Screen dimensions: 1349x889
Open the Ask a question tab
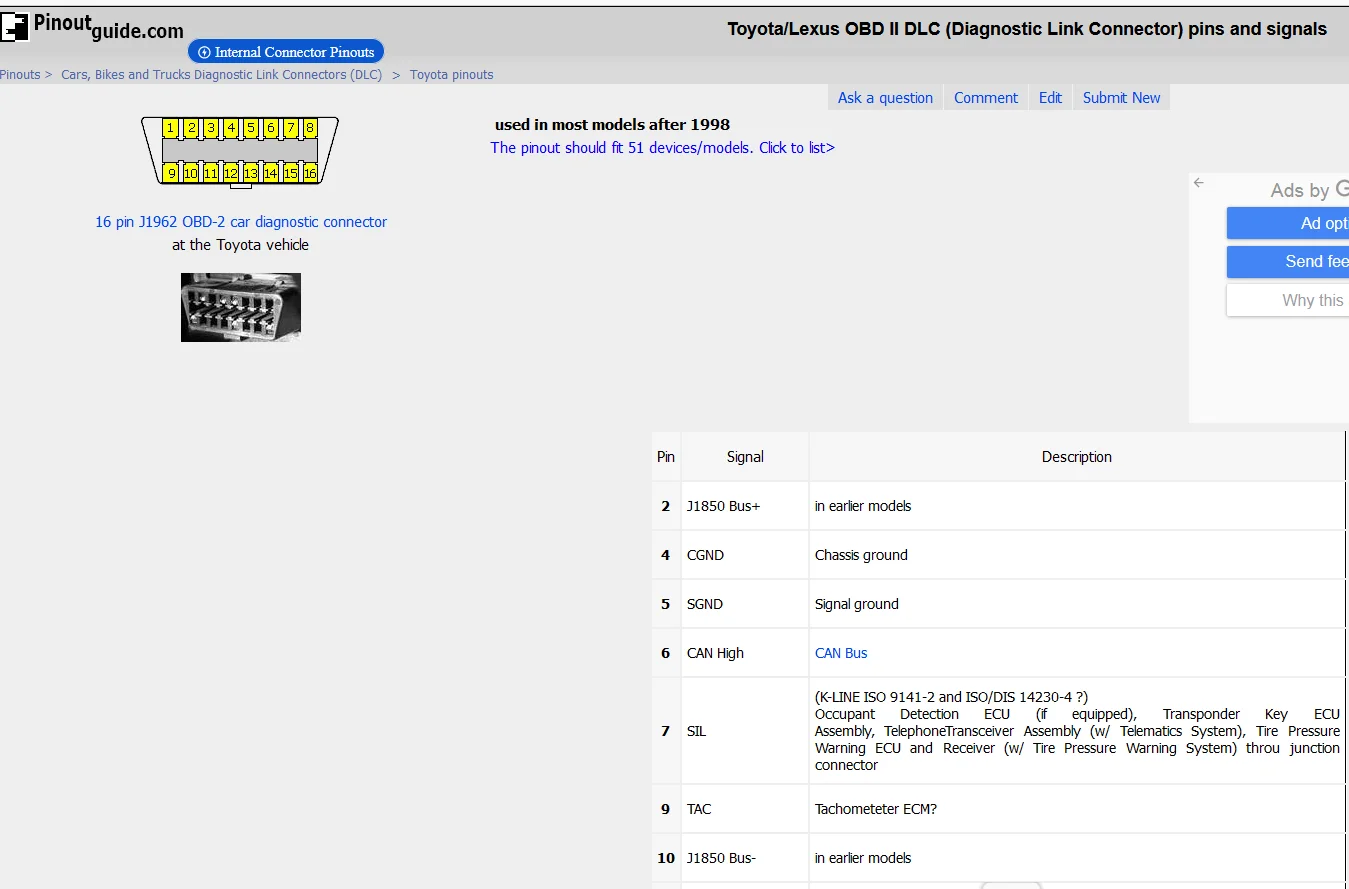coord(885,98)
